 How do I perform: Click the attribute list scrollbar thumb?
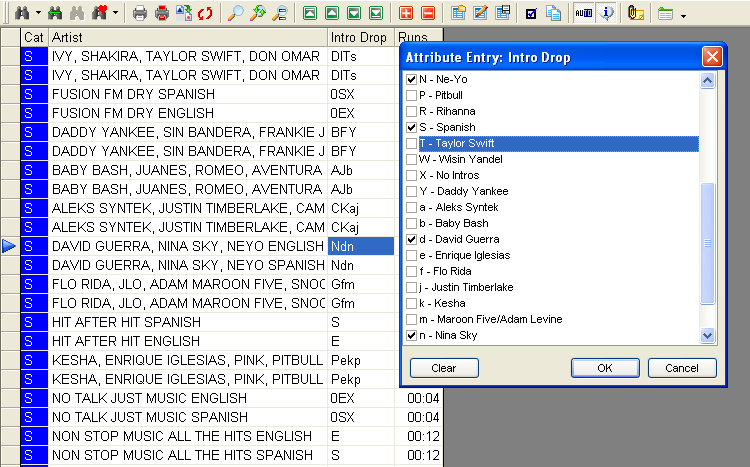(707, 244)
